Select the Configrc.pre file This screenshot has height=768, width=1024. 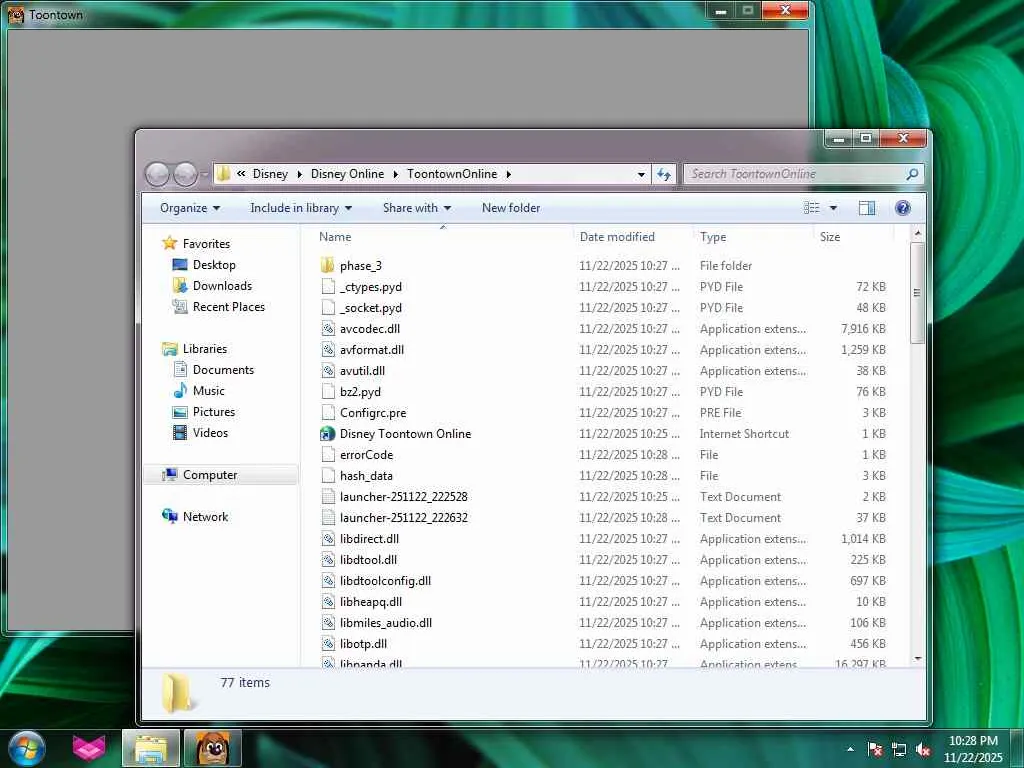373,413
